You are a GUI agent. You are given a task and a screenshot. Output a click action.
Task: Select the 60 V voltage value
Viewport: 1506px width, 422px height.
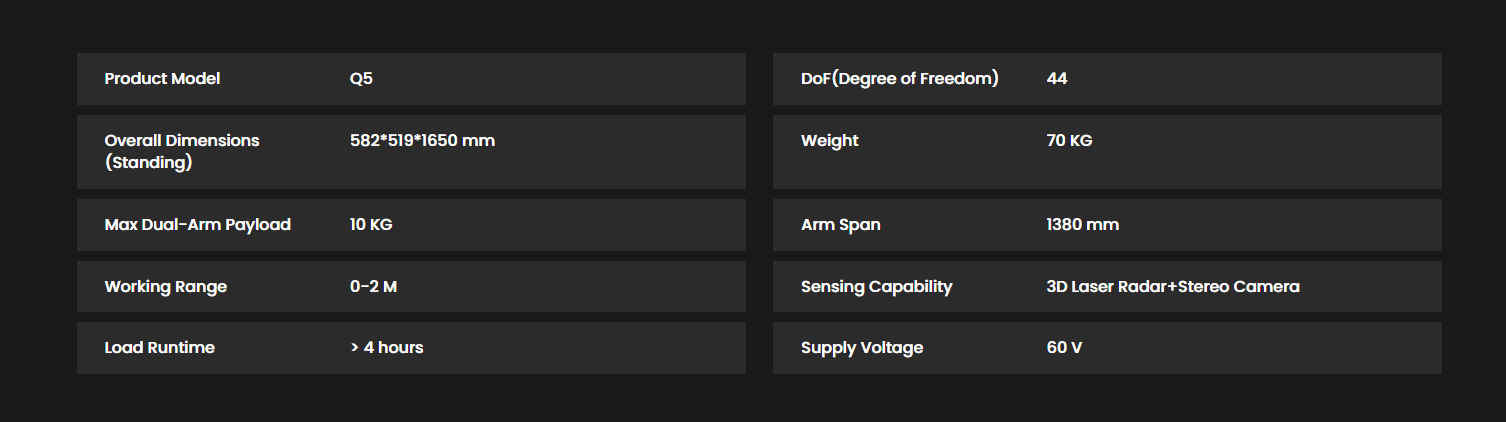(x=1064, y=348)
